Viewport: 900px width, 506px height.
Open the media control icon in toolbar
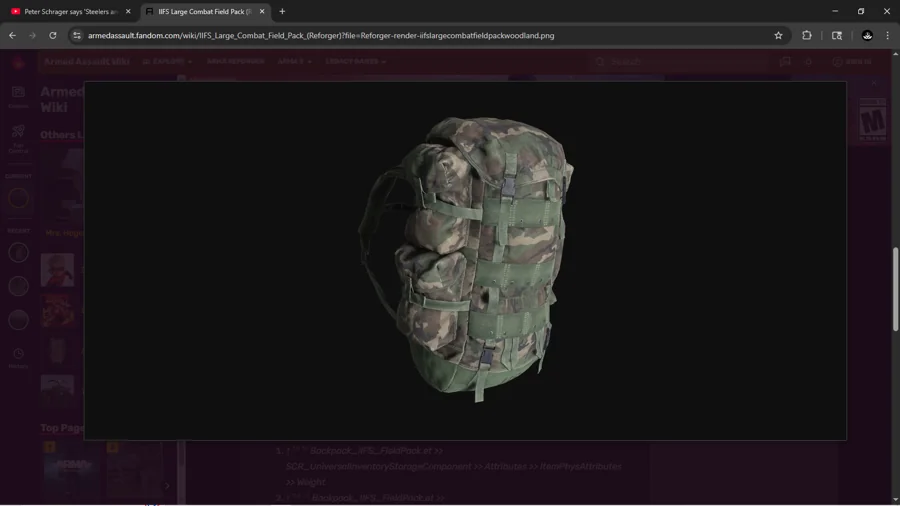click(837, 36)
